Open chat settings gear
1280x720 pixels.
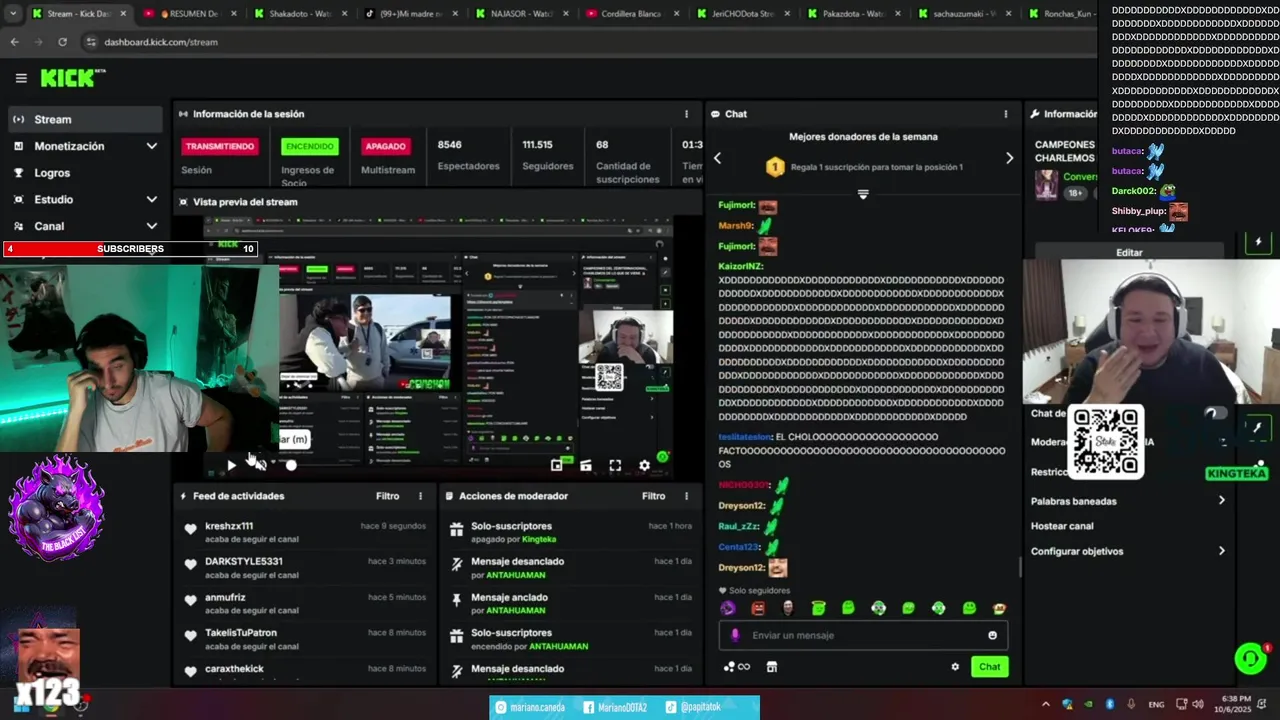coord(955,667)
